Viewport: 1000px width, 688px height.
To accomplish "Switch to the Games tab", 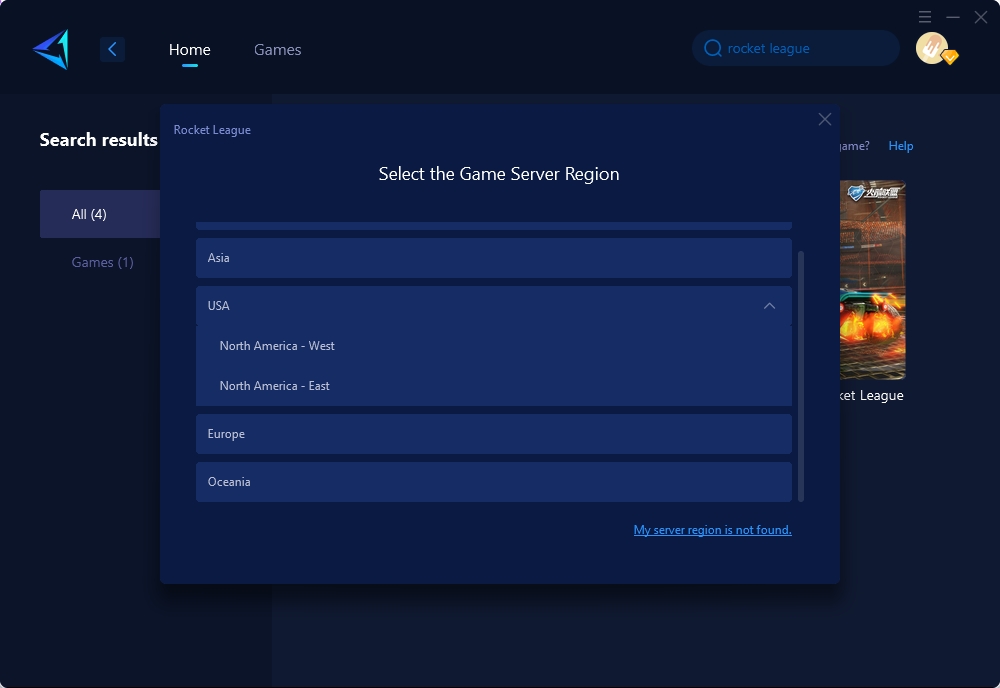I will (277, 49).
